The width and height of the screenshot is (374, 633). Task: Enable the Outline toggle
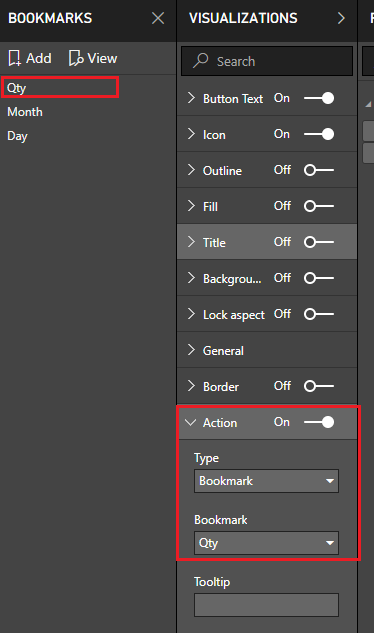[x=319, y=170]
